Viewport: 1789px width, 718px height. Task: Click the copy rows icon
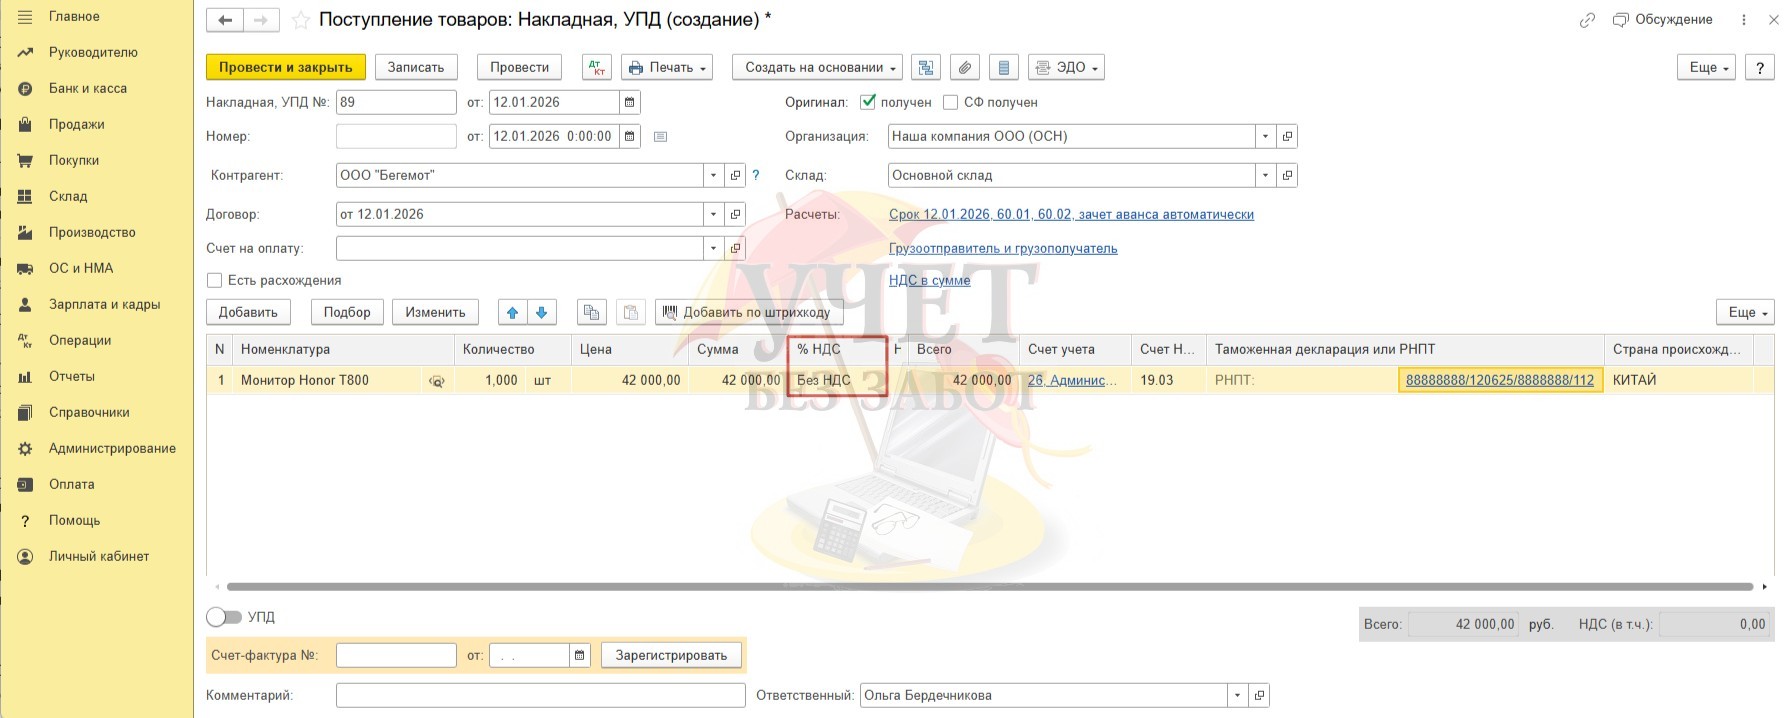click(592, 313)
